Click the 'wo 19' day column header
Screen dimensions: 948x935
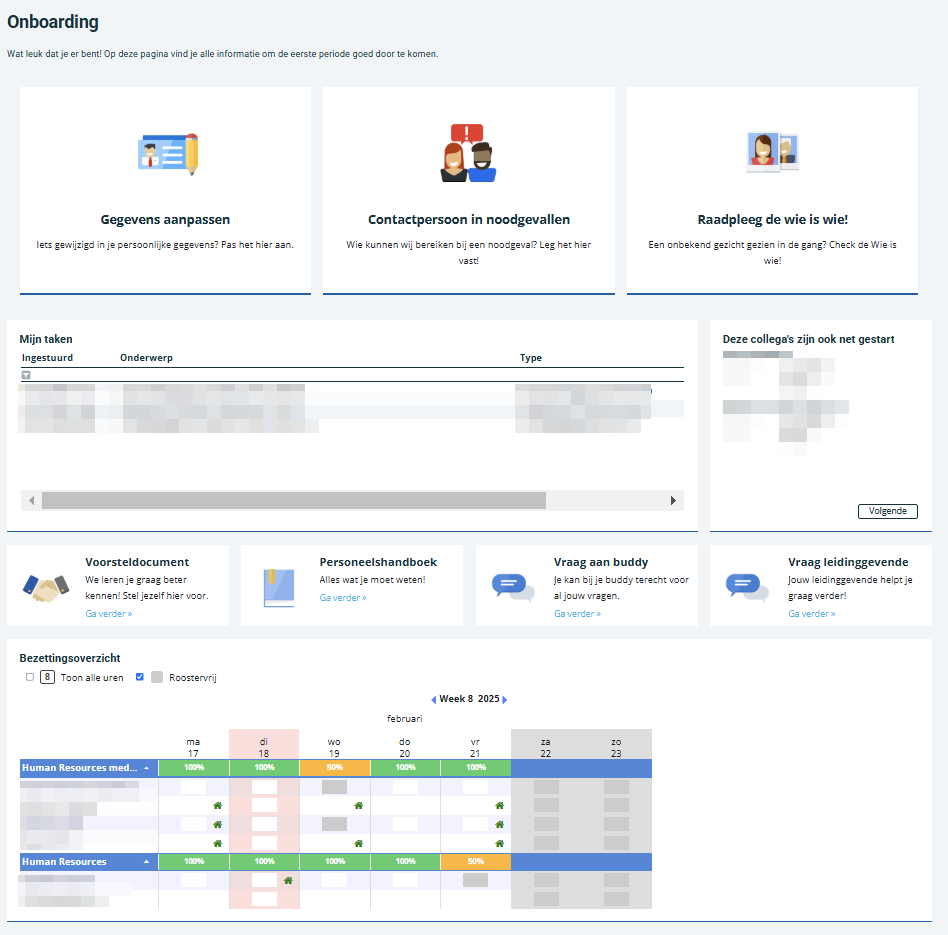coord(334,748)
